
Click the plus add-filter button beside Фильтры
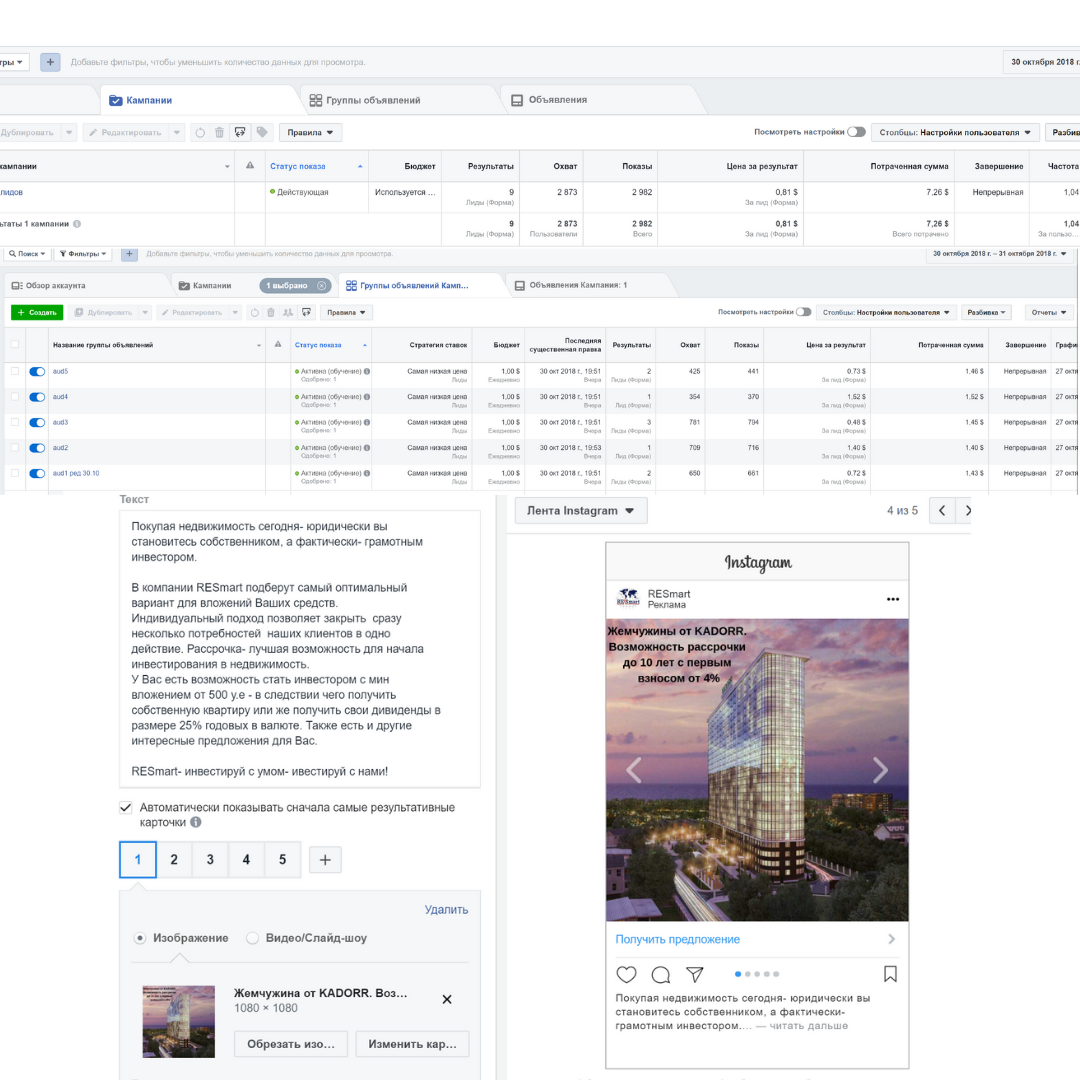coord(129,254)
